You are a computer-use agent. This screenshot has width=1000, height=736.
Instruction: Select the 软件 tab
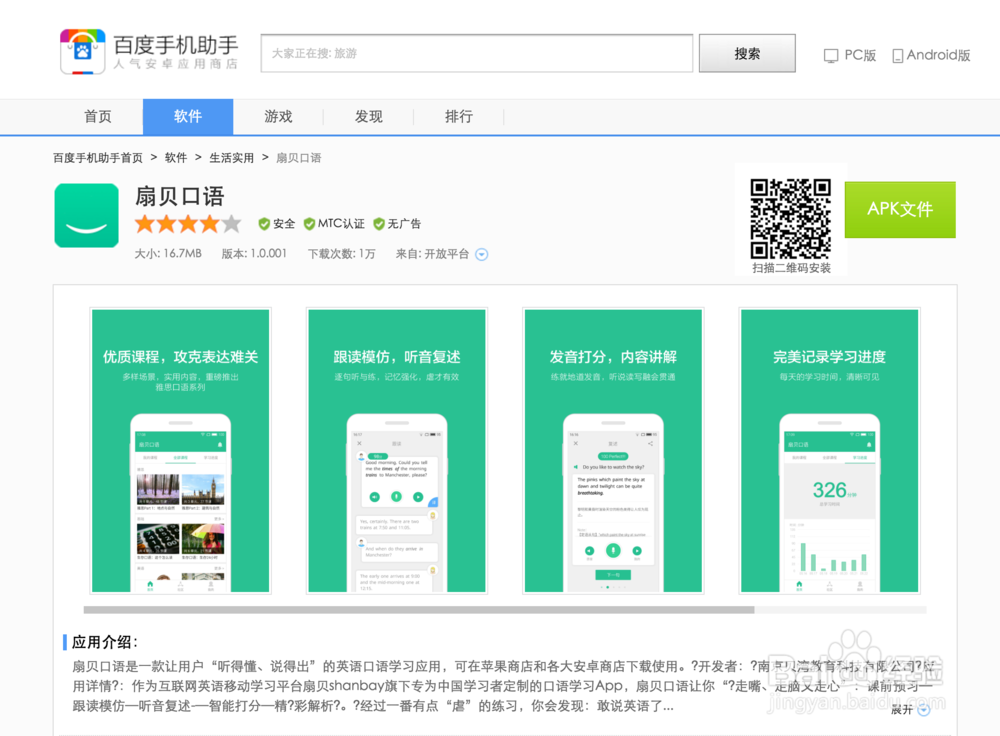188,117
